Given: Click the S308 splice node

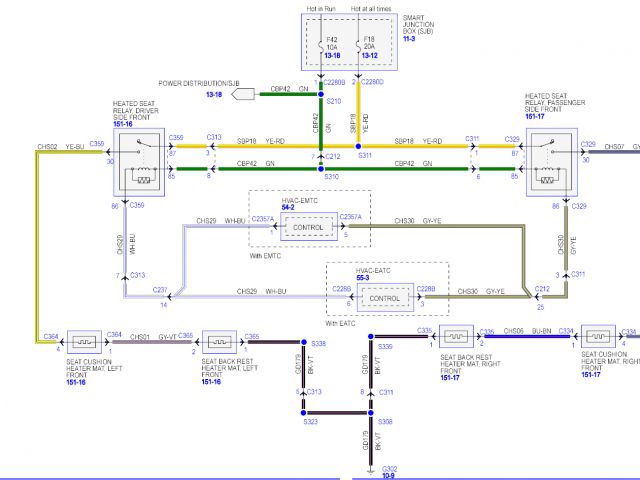Looking at the screenshot, I should (371, 424).
